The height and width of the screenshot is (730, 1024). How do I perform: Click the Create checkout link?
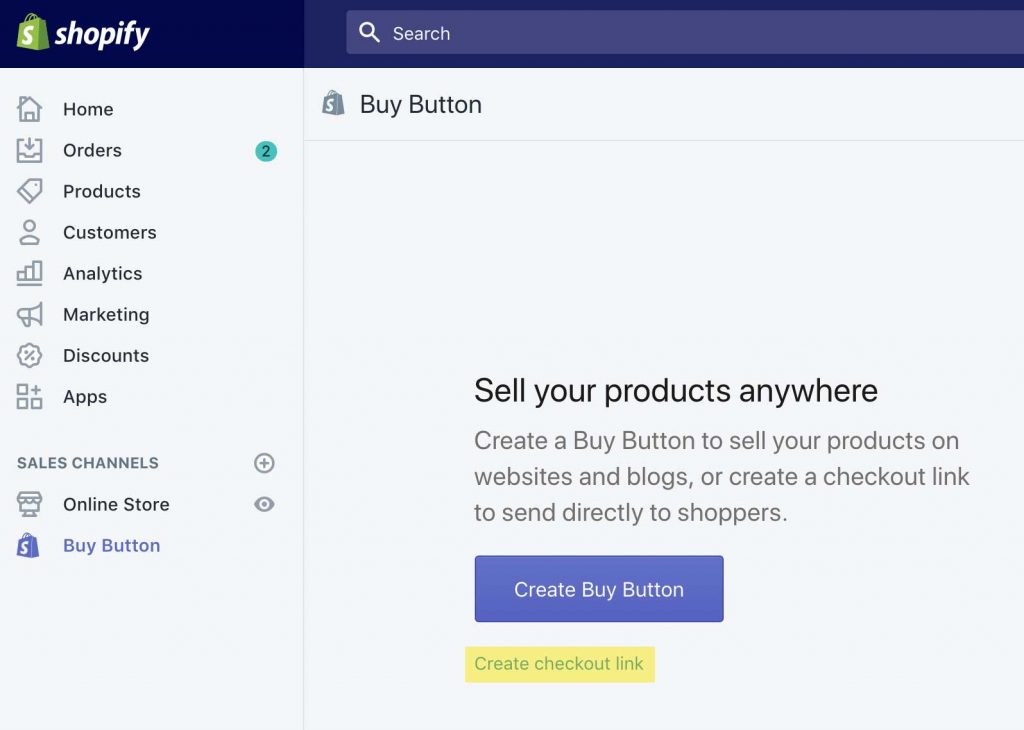[559, 663]
